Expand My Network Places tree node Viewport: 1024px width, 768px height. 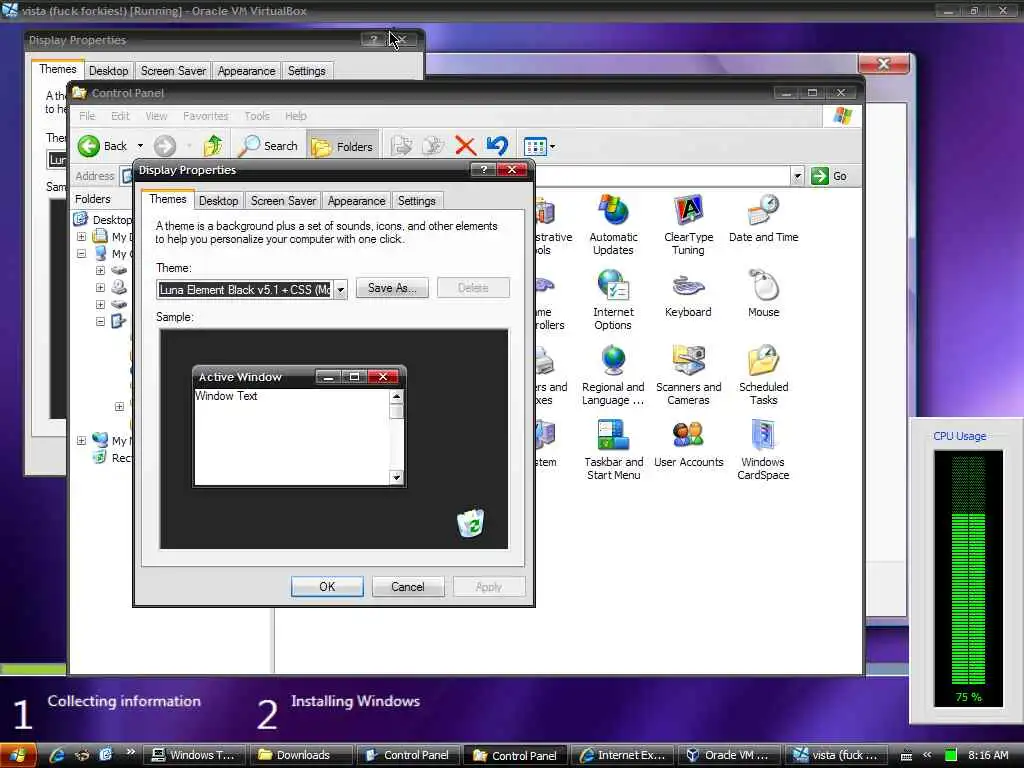[x=81, y=440]
